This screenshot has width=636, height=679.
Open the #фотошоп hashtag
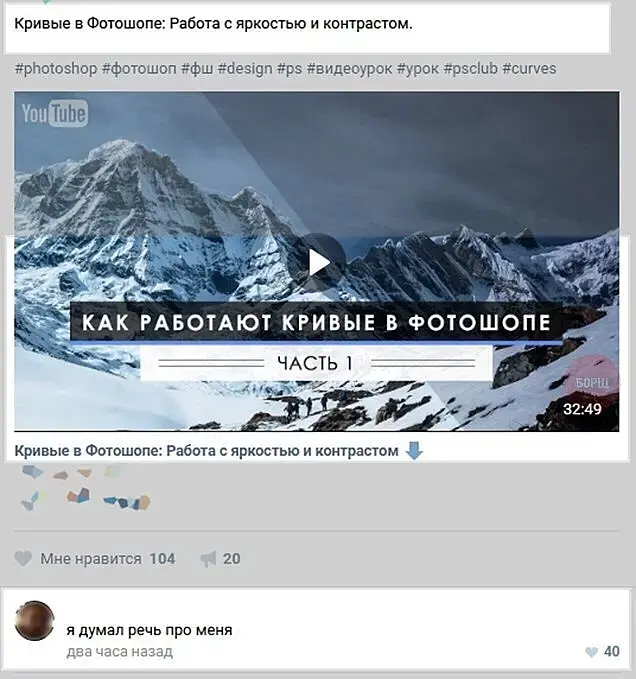coord(139,68)
